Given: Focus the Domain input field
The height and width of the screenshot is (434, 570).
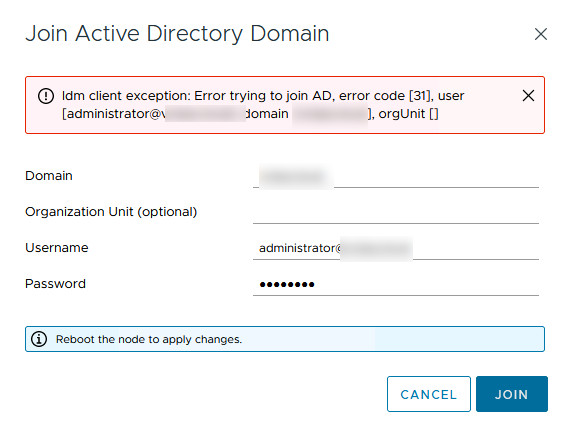Looking at the screenshot, I should click(x=396, y=176).
